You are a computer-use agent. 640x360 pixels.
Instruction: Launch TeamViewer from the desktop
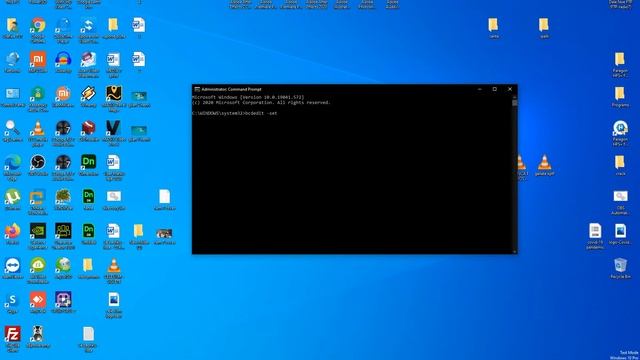pos(13,268)
